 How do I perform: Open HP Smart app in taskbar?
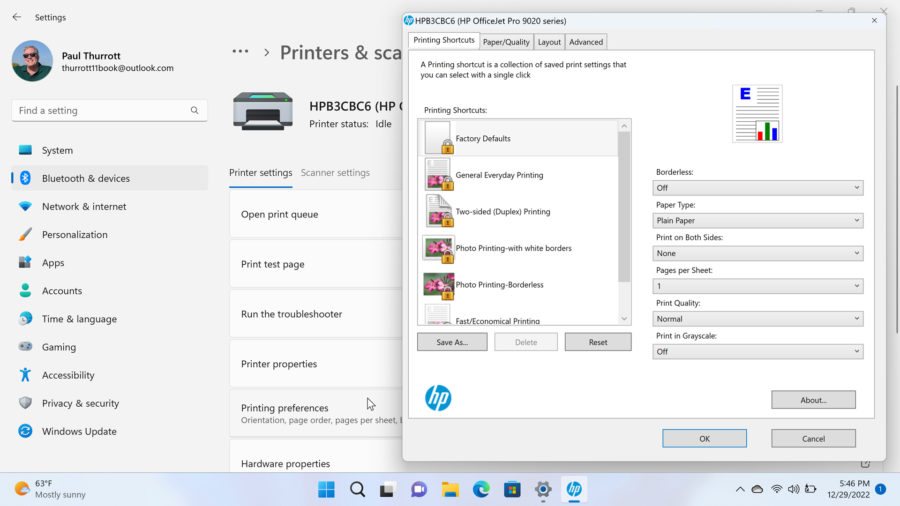tap(574, 489)
